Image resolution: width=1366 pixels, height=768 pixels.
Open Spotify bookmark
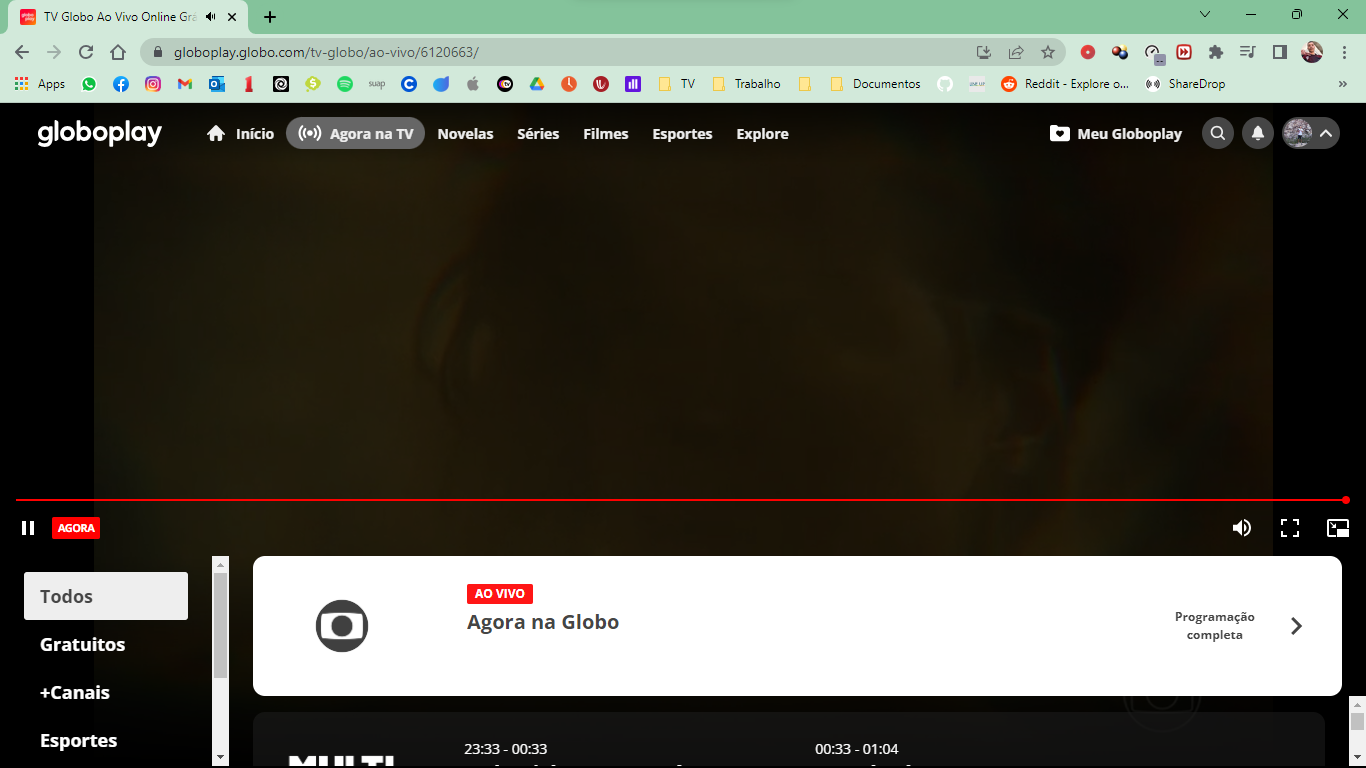345,84
